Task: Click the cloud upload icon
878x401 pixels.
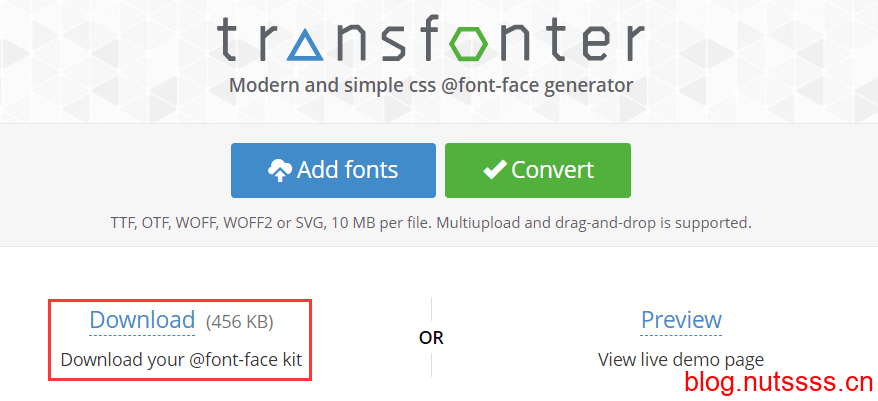Action: coord(281,171)
